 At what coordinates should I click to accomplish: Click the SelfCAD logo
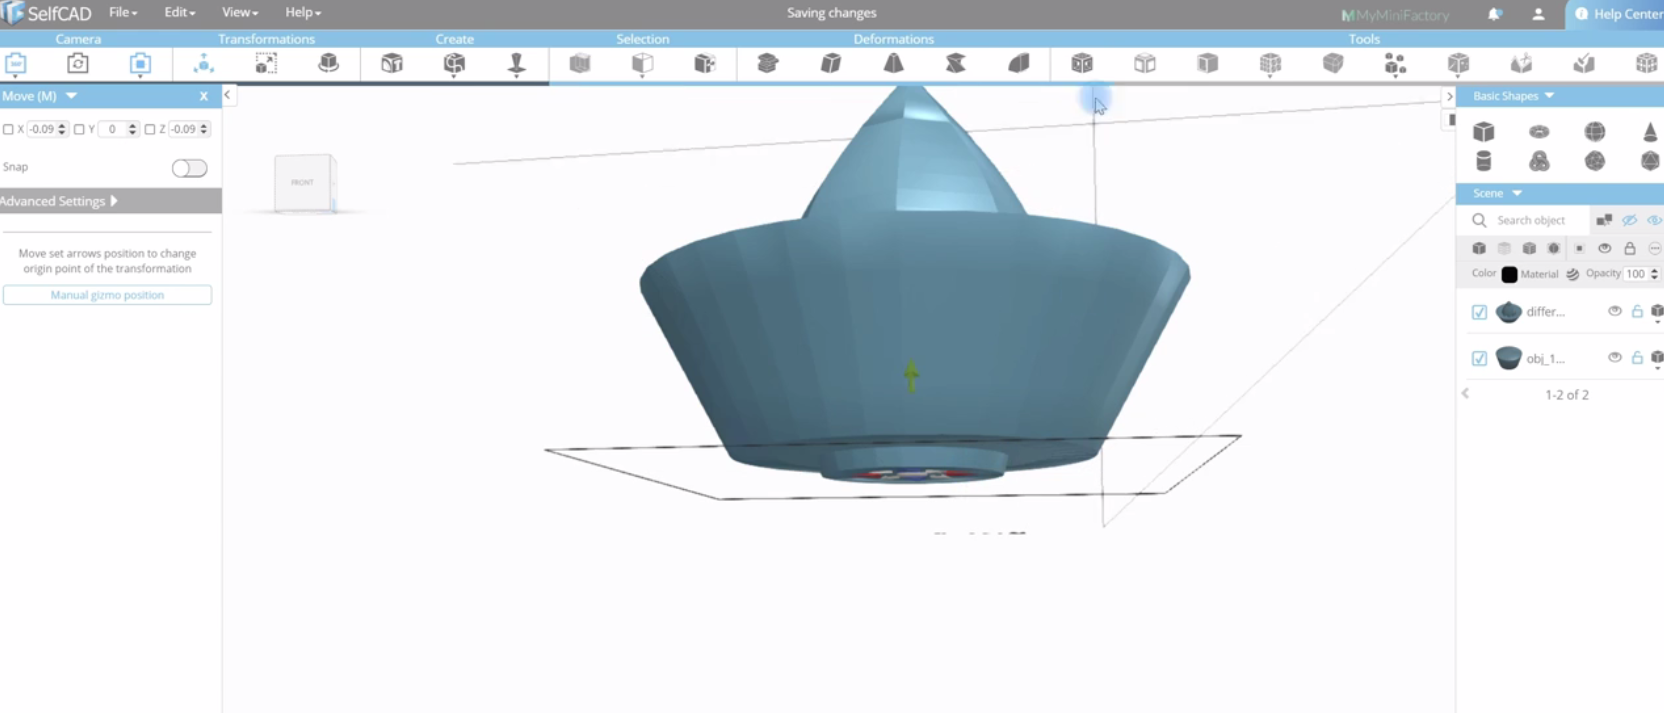(x=46, y=13)
